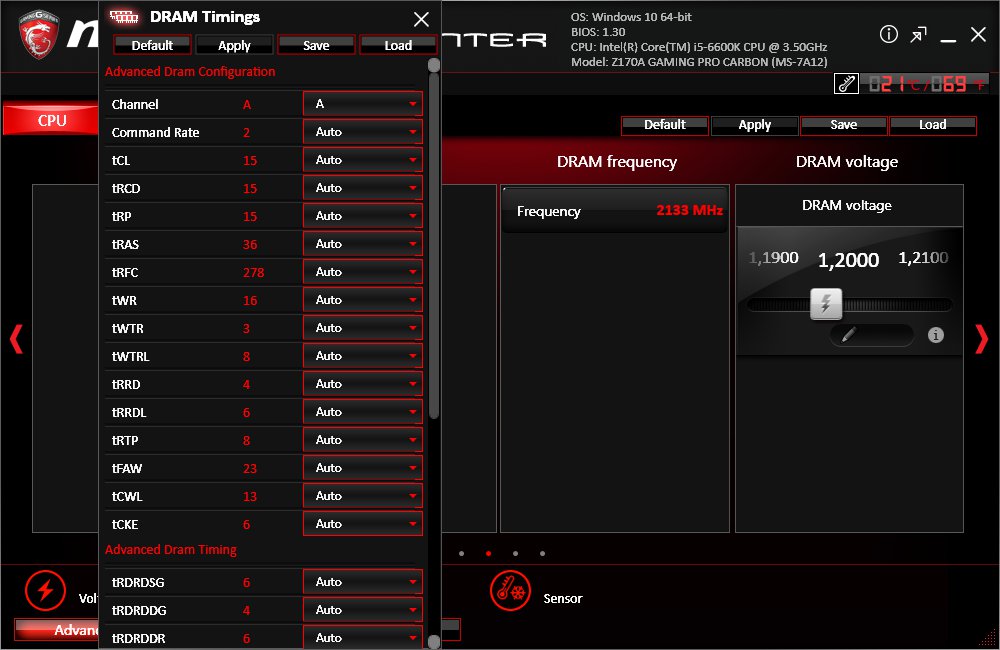This screenshot has height=650, width=1000.
Task: Open the tRP Auto dropdown
Action: 363,216
